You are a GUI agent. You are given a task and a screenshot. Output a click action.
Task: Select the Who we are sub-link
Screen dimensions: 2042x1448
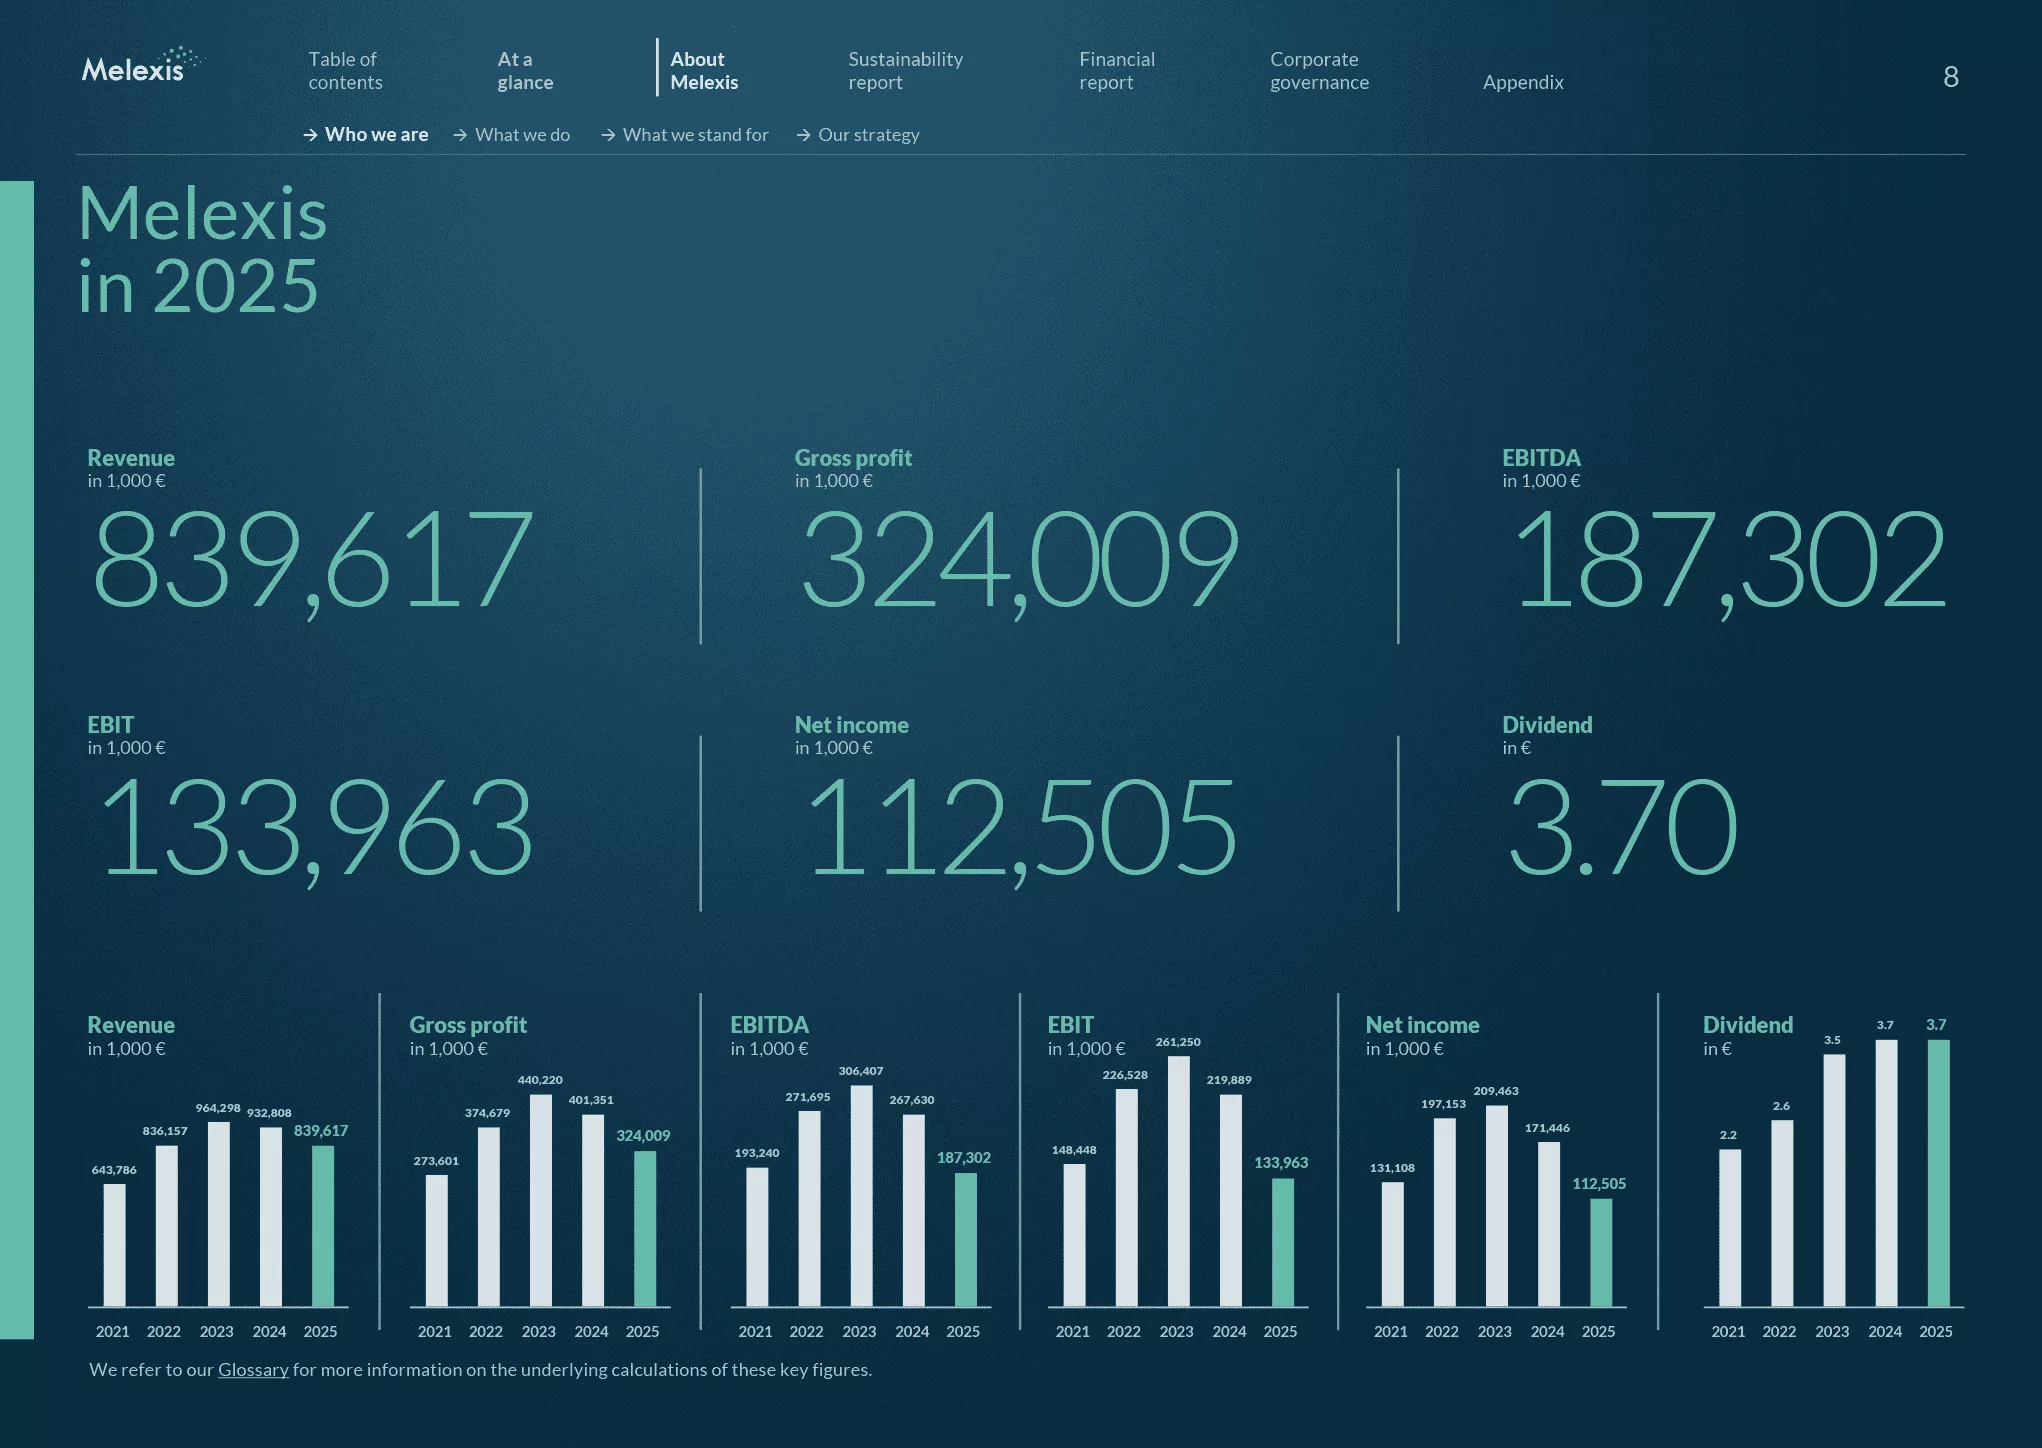click(376, 134)
